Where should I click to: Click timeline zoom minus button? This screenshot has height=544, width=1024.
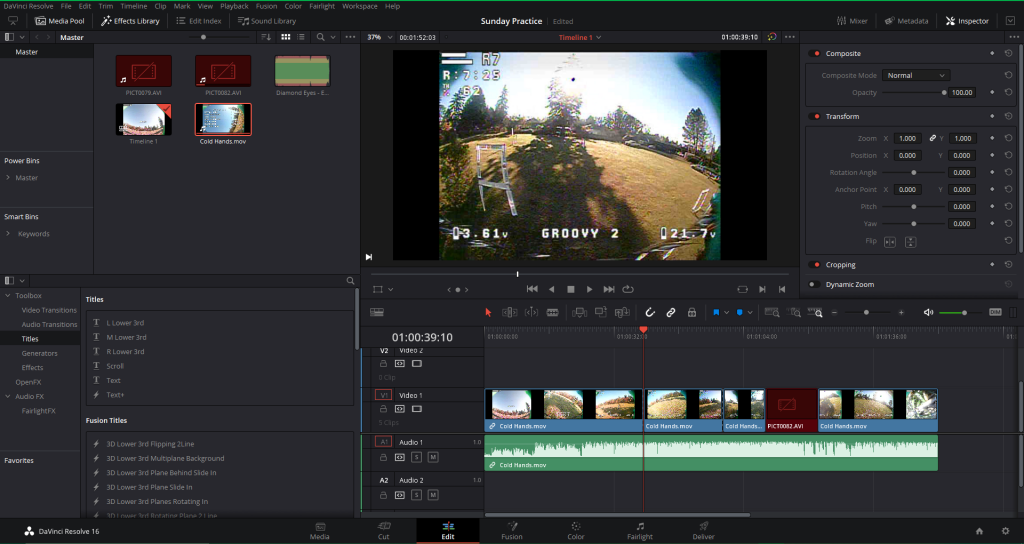point(834,313)
